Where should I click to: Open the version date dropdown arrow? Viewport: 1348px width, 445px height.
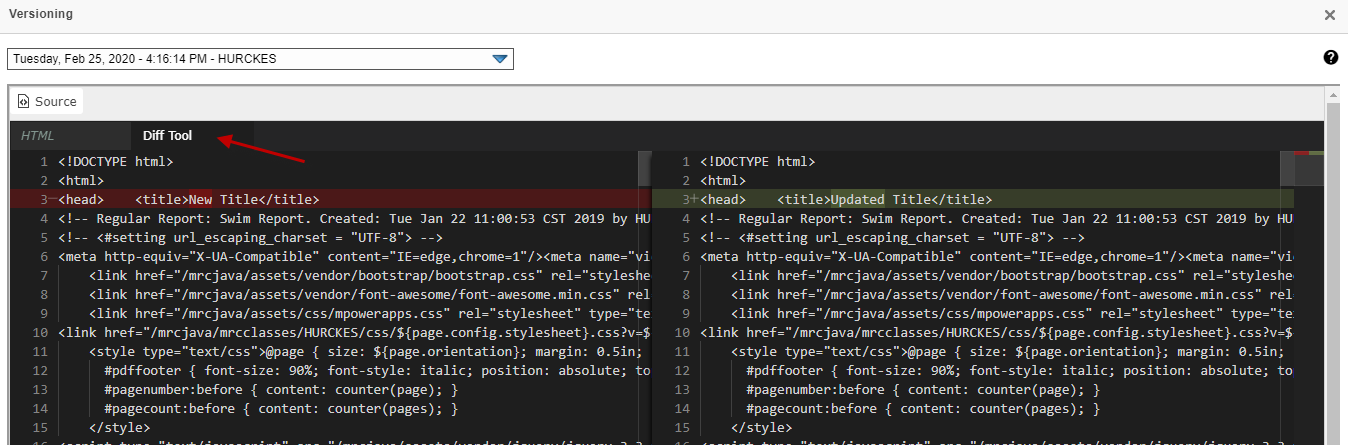point(501,59)
